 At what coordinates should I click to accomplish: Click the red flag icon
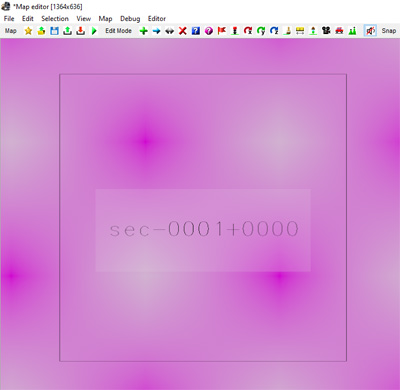(x=222, y=31)
